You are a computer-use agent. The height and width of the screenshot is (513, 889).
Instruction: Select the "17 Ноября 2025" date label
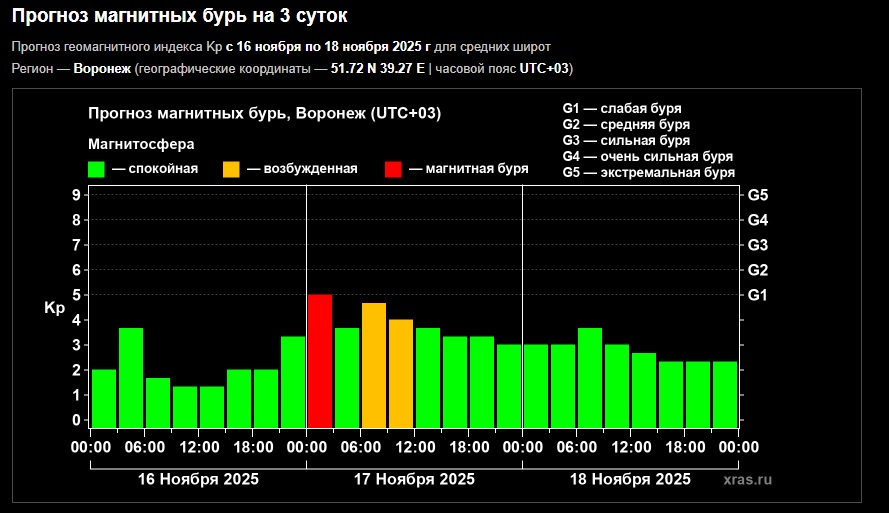coord(414,479)
